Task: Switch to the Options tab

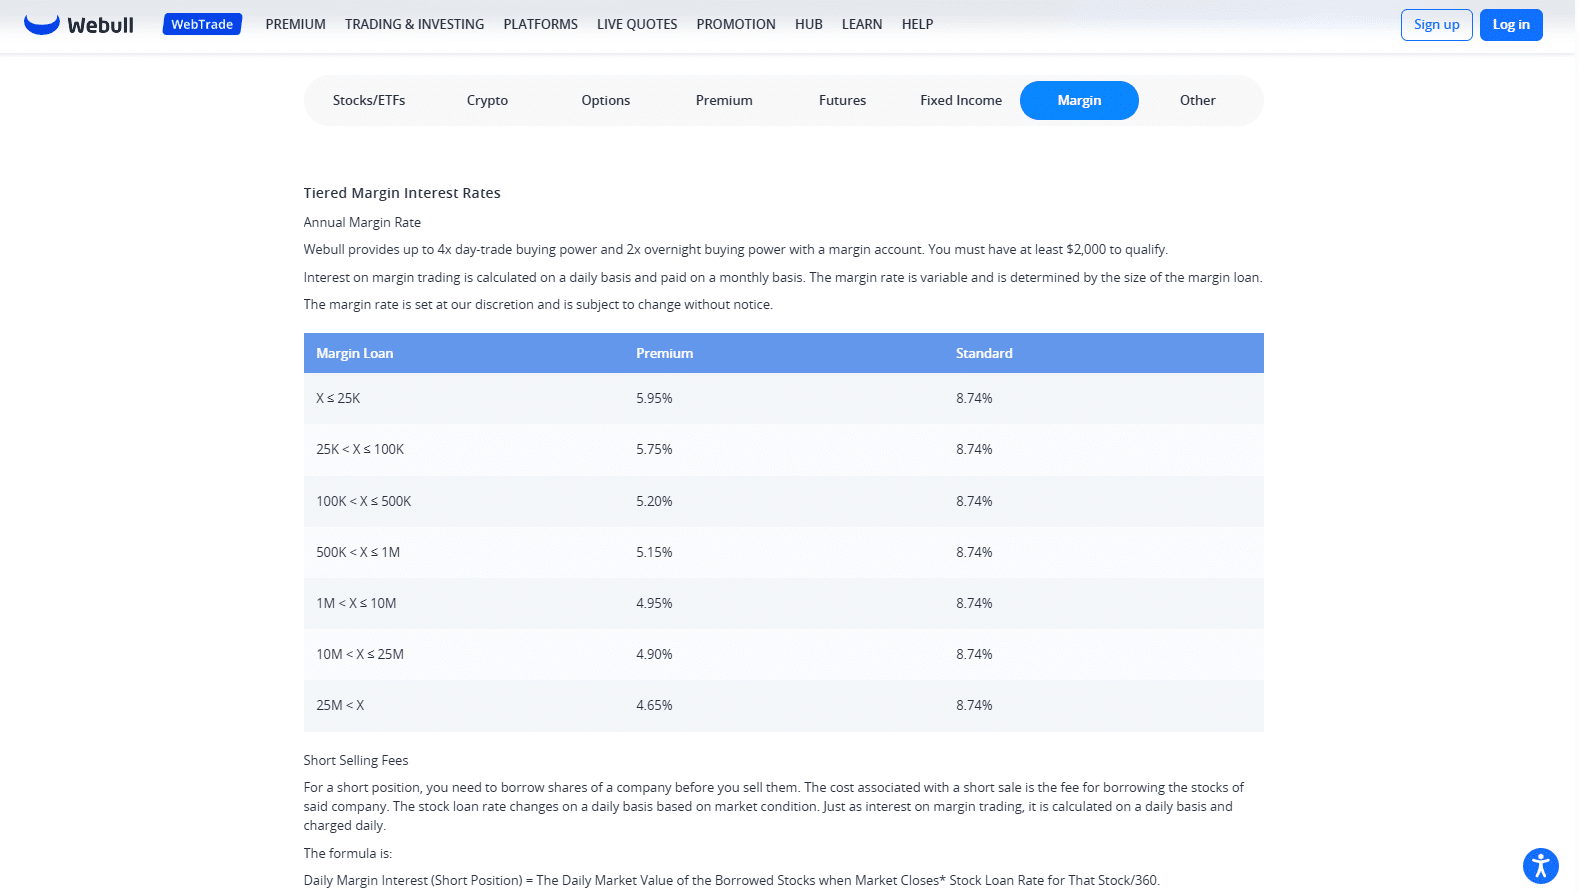Action: pos(605,100)
